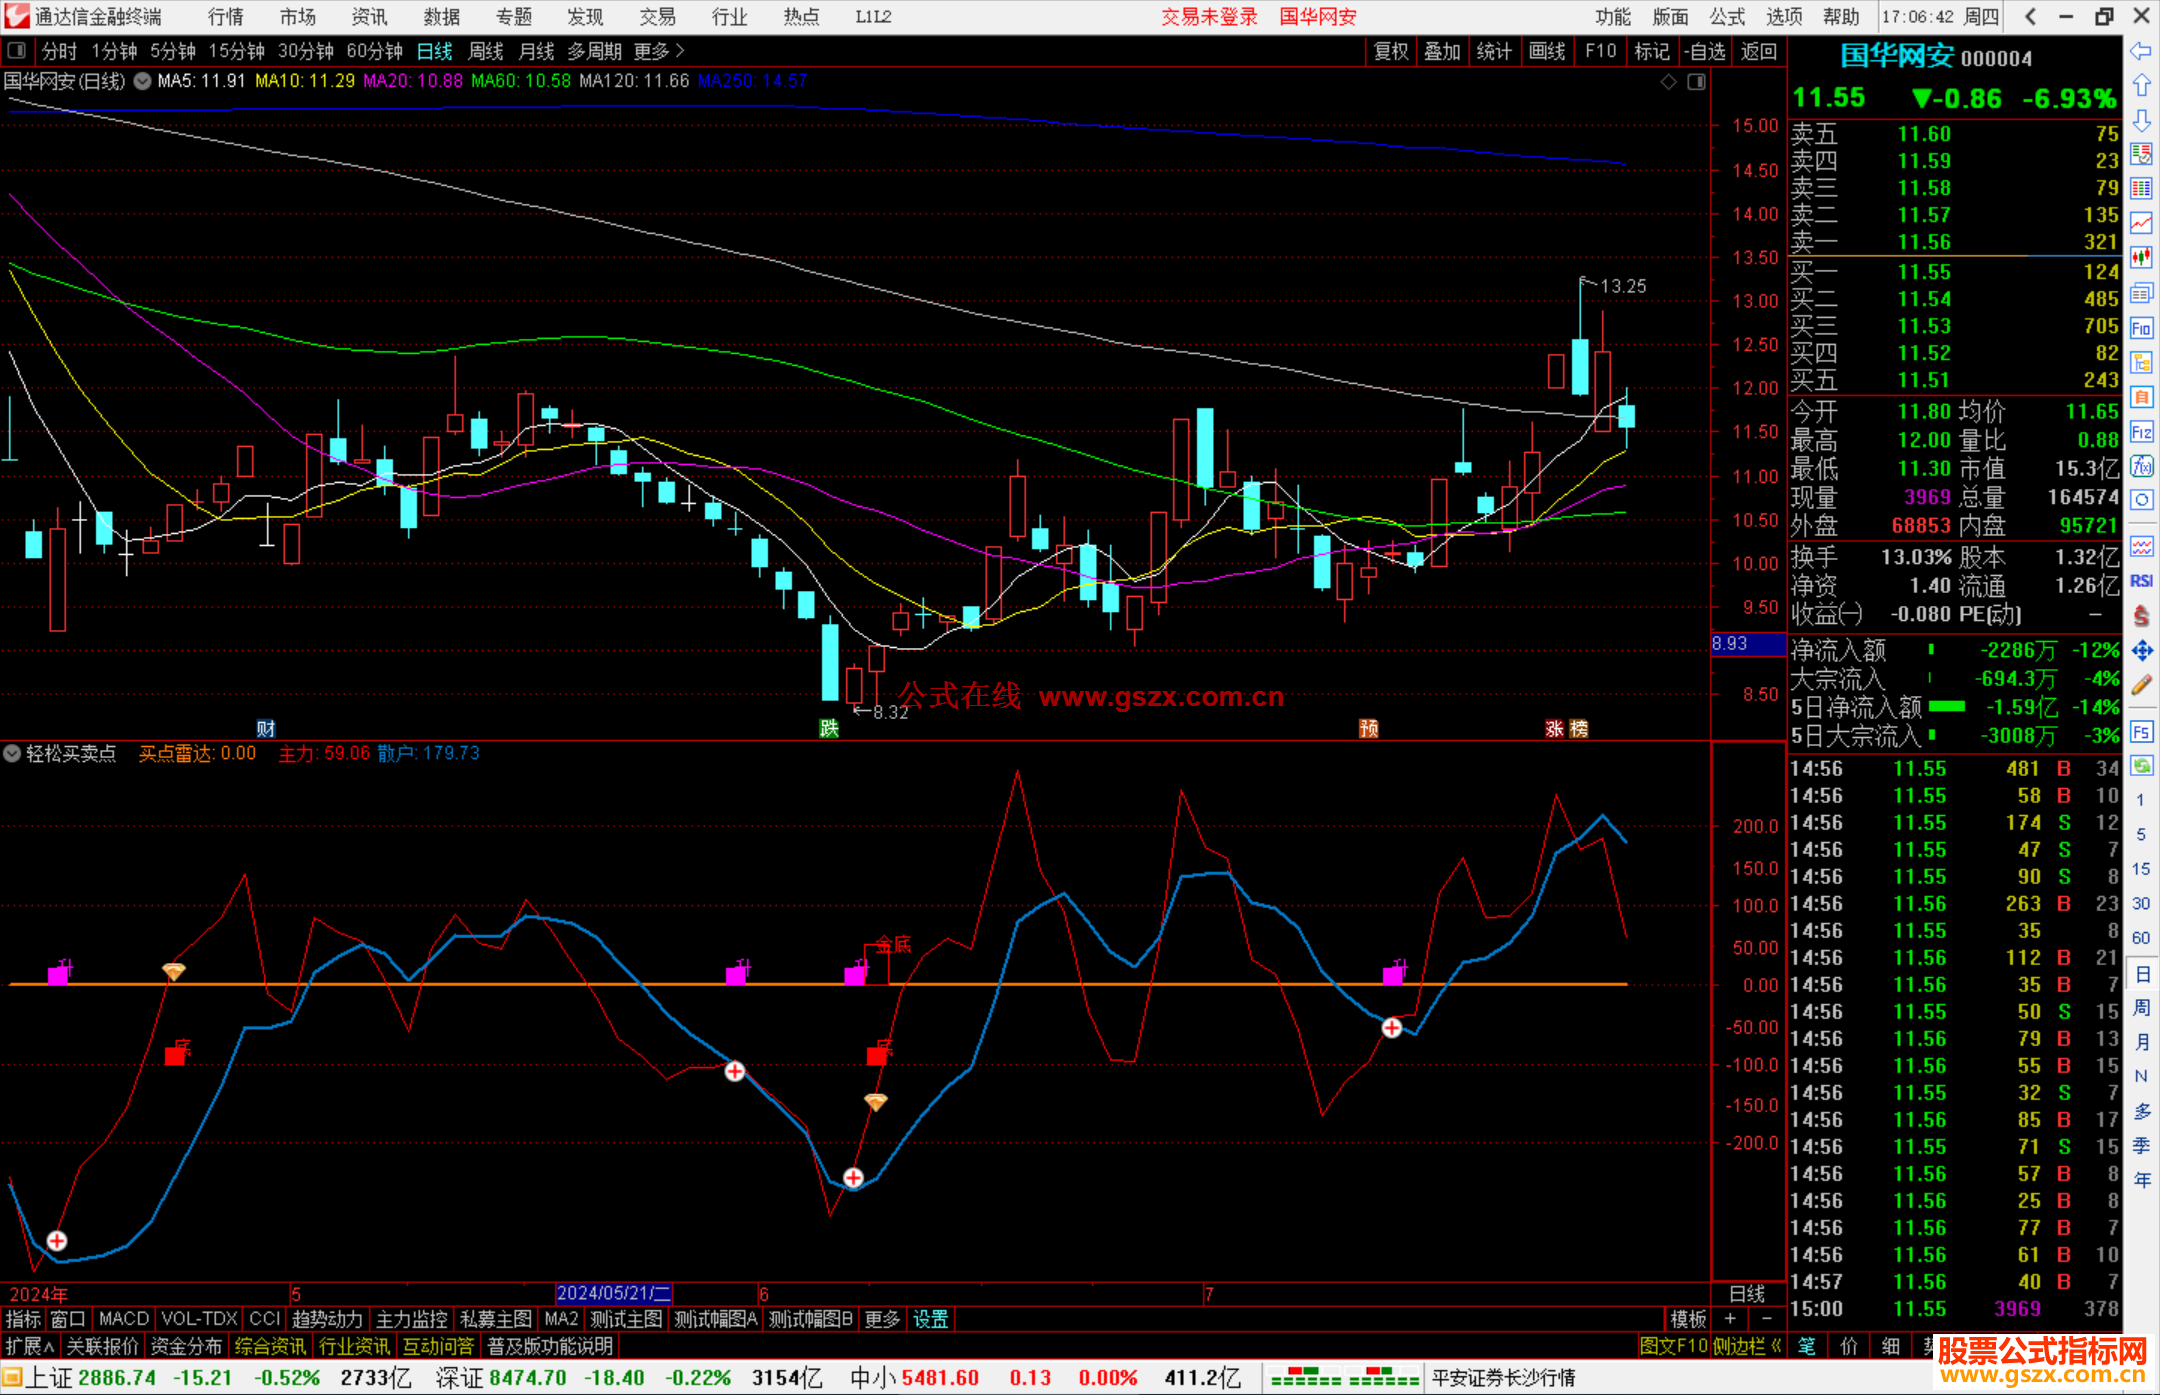The width and height of the screenshot is (2160, 1395).
Task: Click the candlestick chart icon in sidebar
Action: 2141,258
